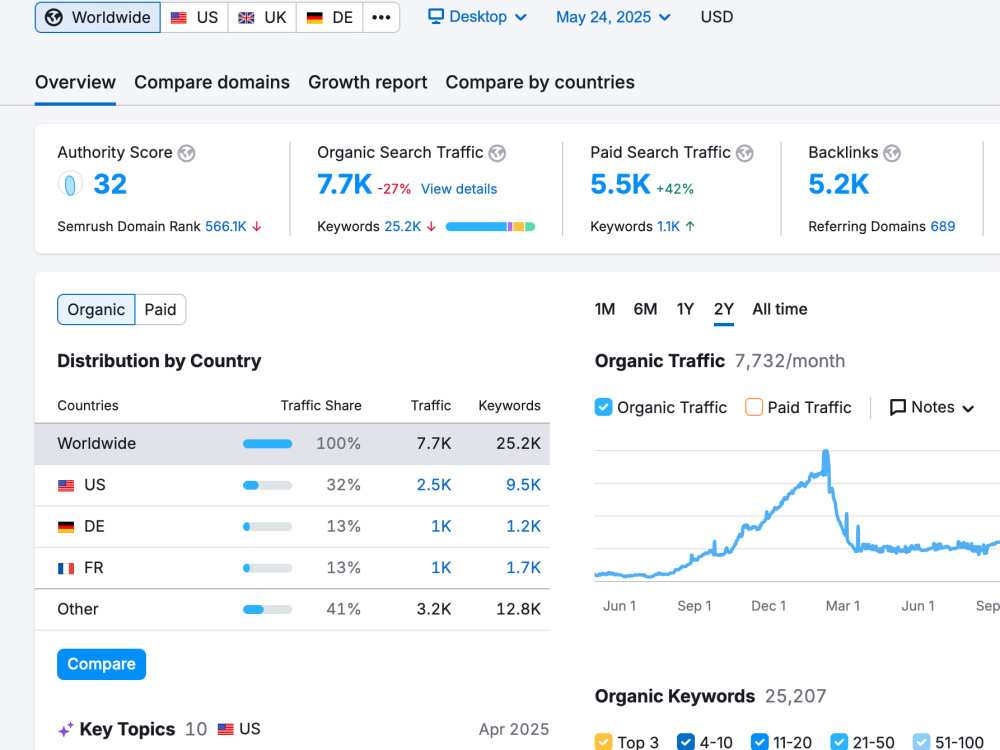Click Organic Search Traffic value 7.7K
The height and width of the screenshot is (750, 1000).
pyautogui.click(x=344, y=184)
